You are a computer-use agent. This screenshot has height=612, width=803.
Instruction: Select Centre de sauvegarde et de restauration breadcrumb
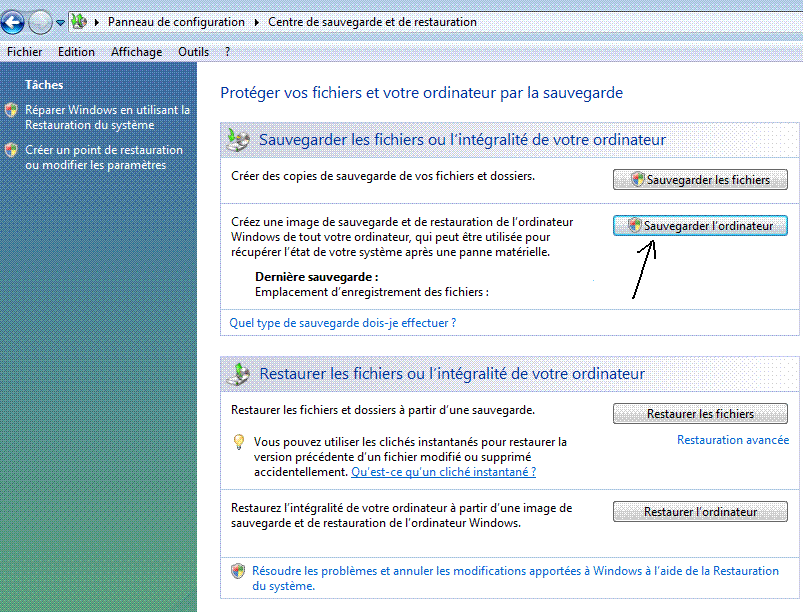click(372, 22)
